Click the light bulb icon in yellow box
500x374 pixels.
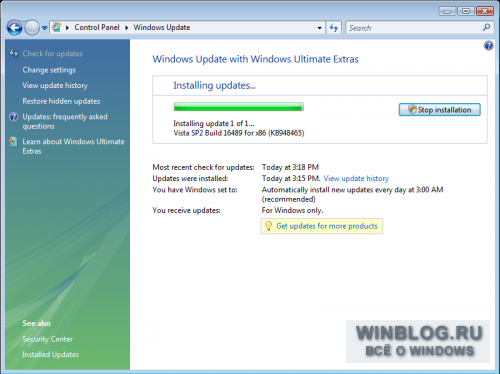(x=268, y=226)
